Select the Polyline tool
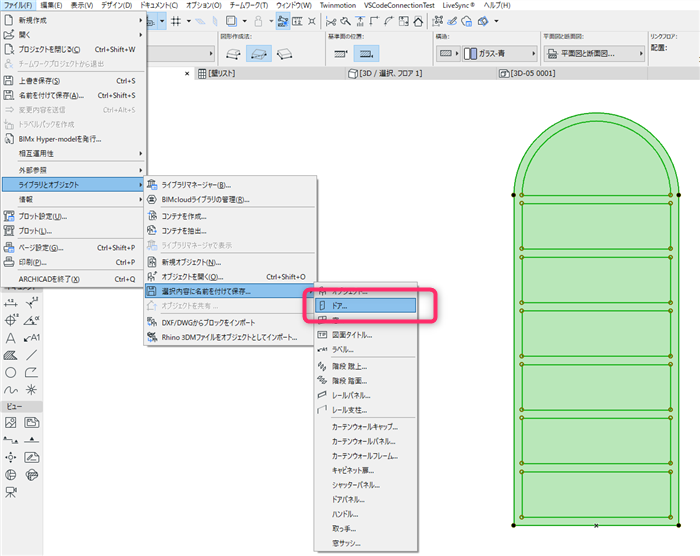The height and width of the screenshot is (556, 700). coord(32,372)
